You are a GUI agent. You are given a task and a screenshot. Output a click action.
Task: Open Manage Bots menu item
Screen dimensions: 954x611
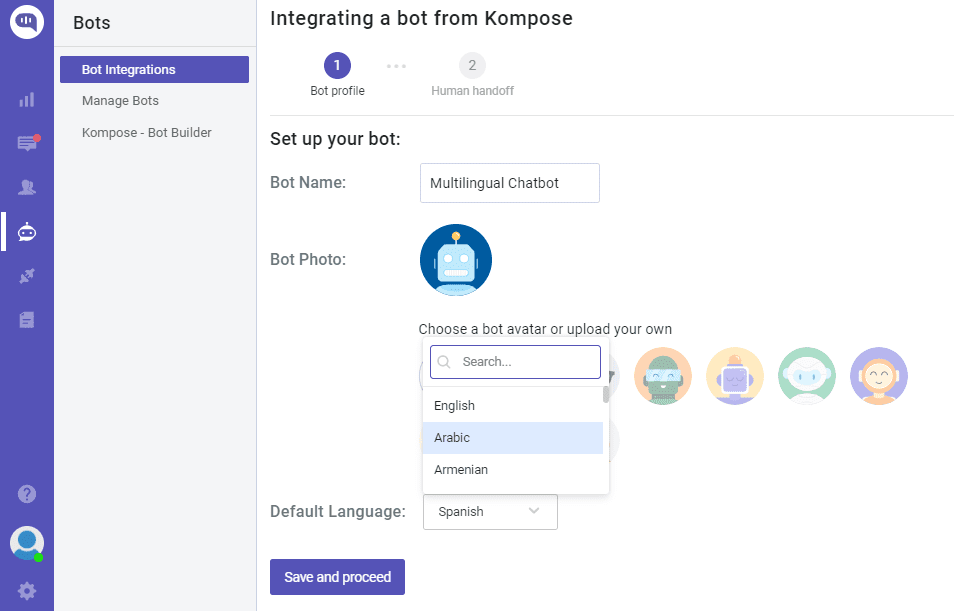120,100
